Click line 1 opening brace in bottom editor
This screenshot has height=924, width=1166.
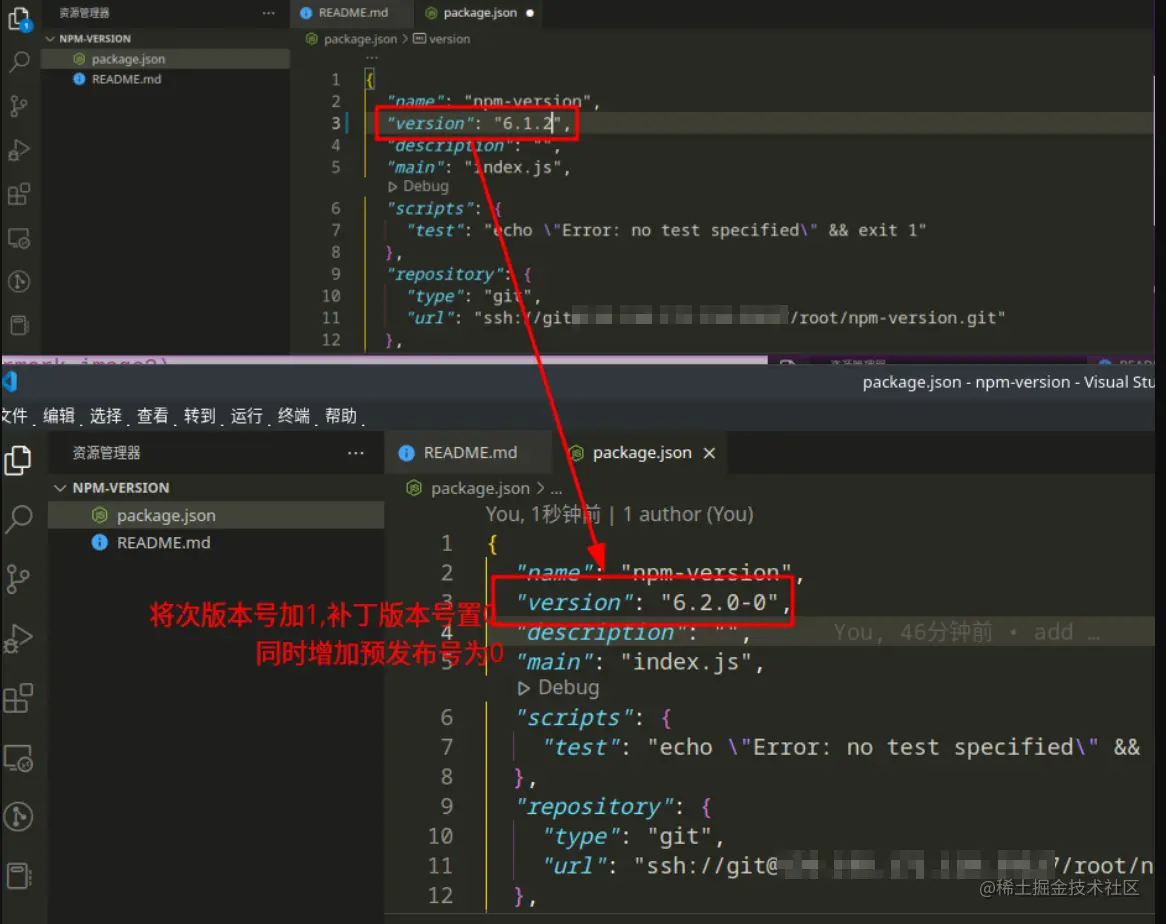click(492, 544)
